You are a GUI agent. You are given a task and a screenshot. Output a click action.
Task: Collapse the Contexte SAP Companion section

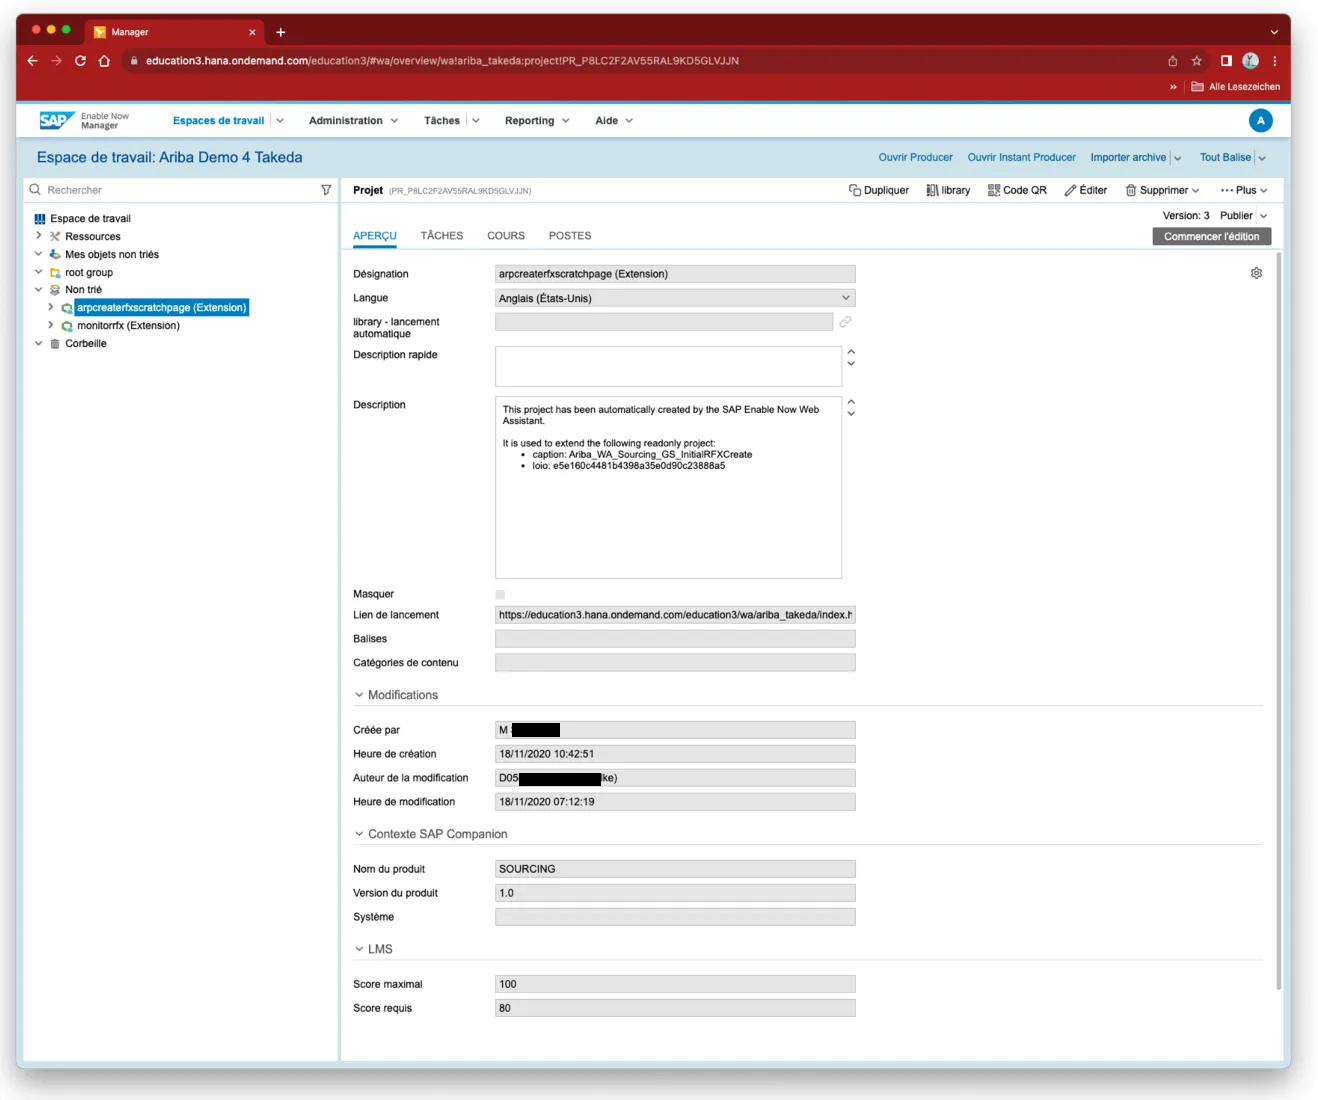point(359,834)
